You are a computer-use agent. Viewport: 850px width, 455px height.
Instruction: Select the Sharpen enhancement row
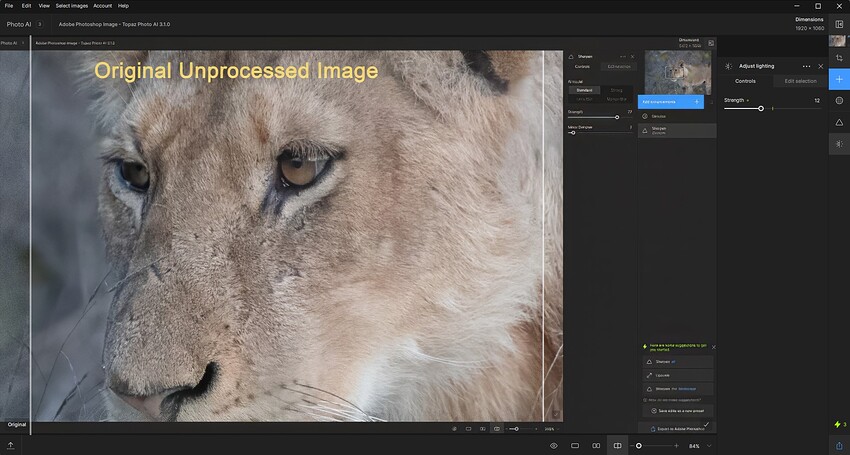point(677,131)
